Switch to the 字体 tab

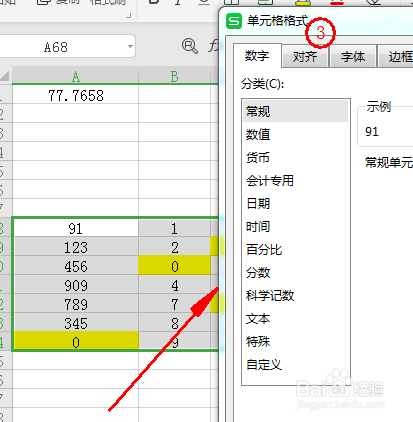click(353, 57)
